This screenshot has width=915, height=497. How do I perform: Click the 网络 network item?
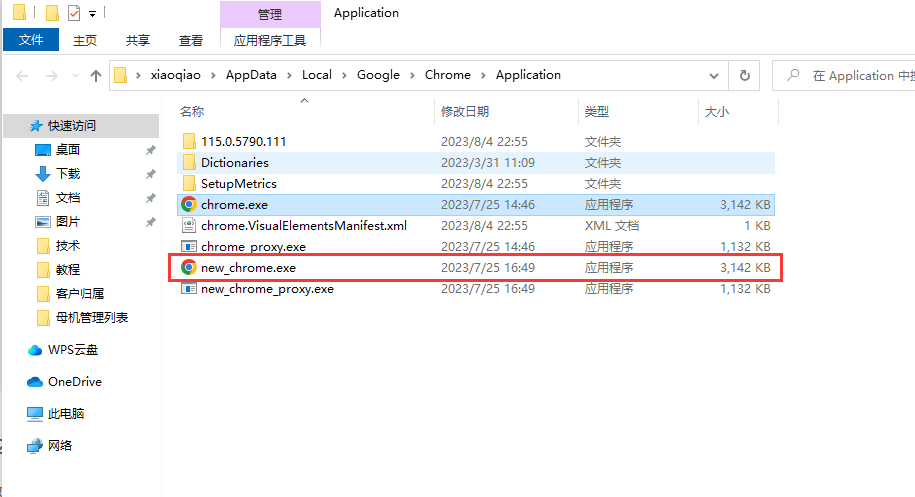(60, 446)
